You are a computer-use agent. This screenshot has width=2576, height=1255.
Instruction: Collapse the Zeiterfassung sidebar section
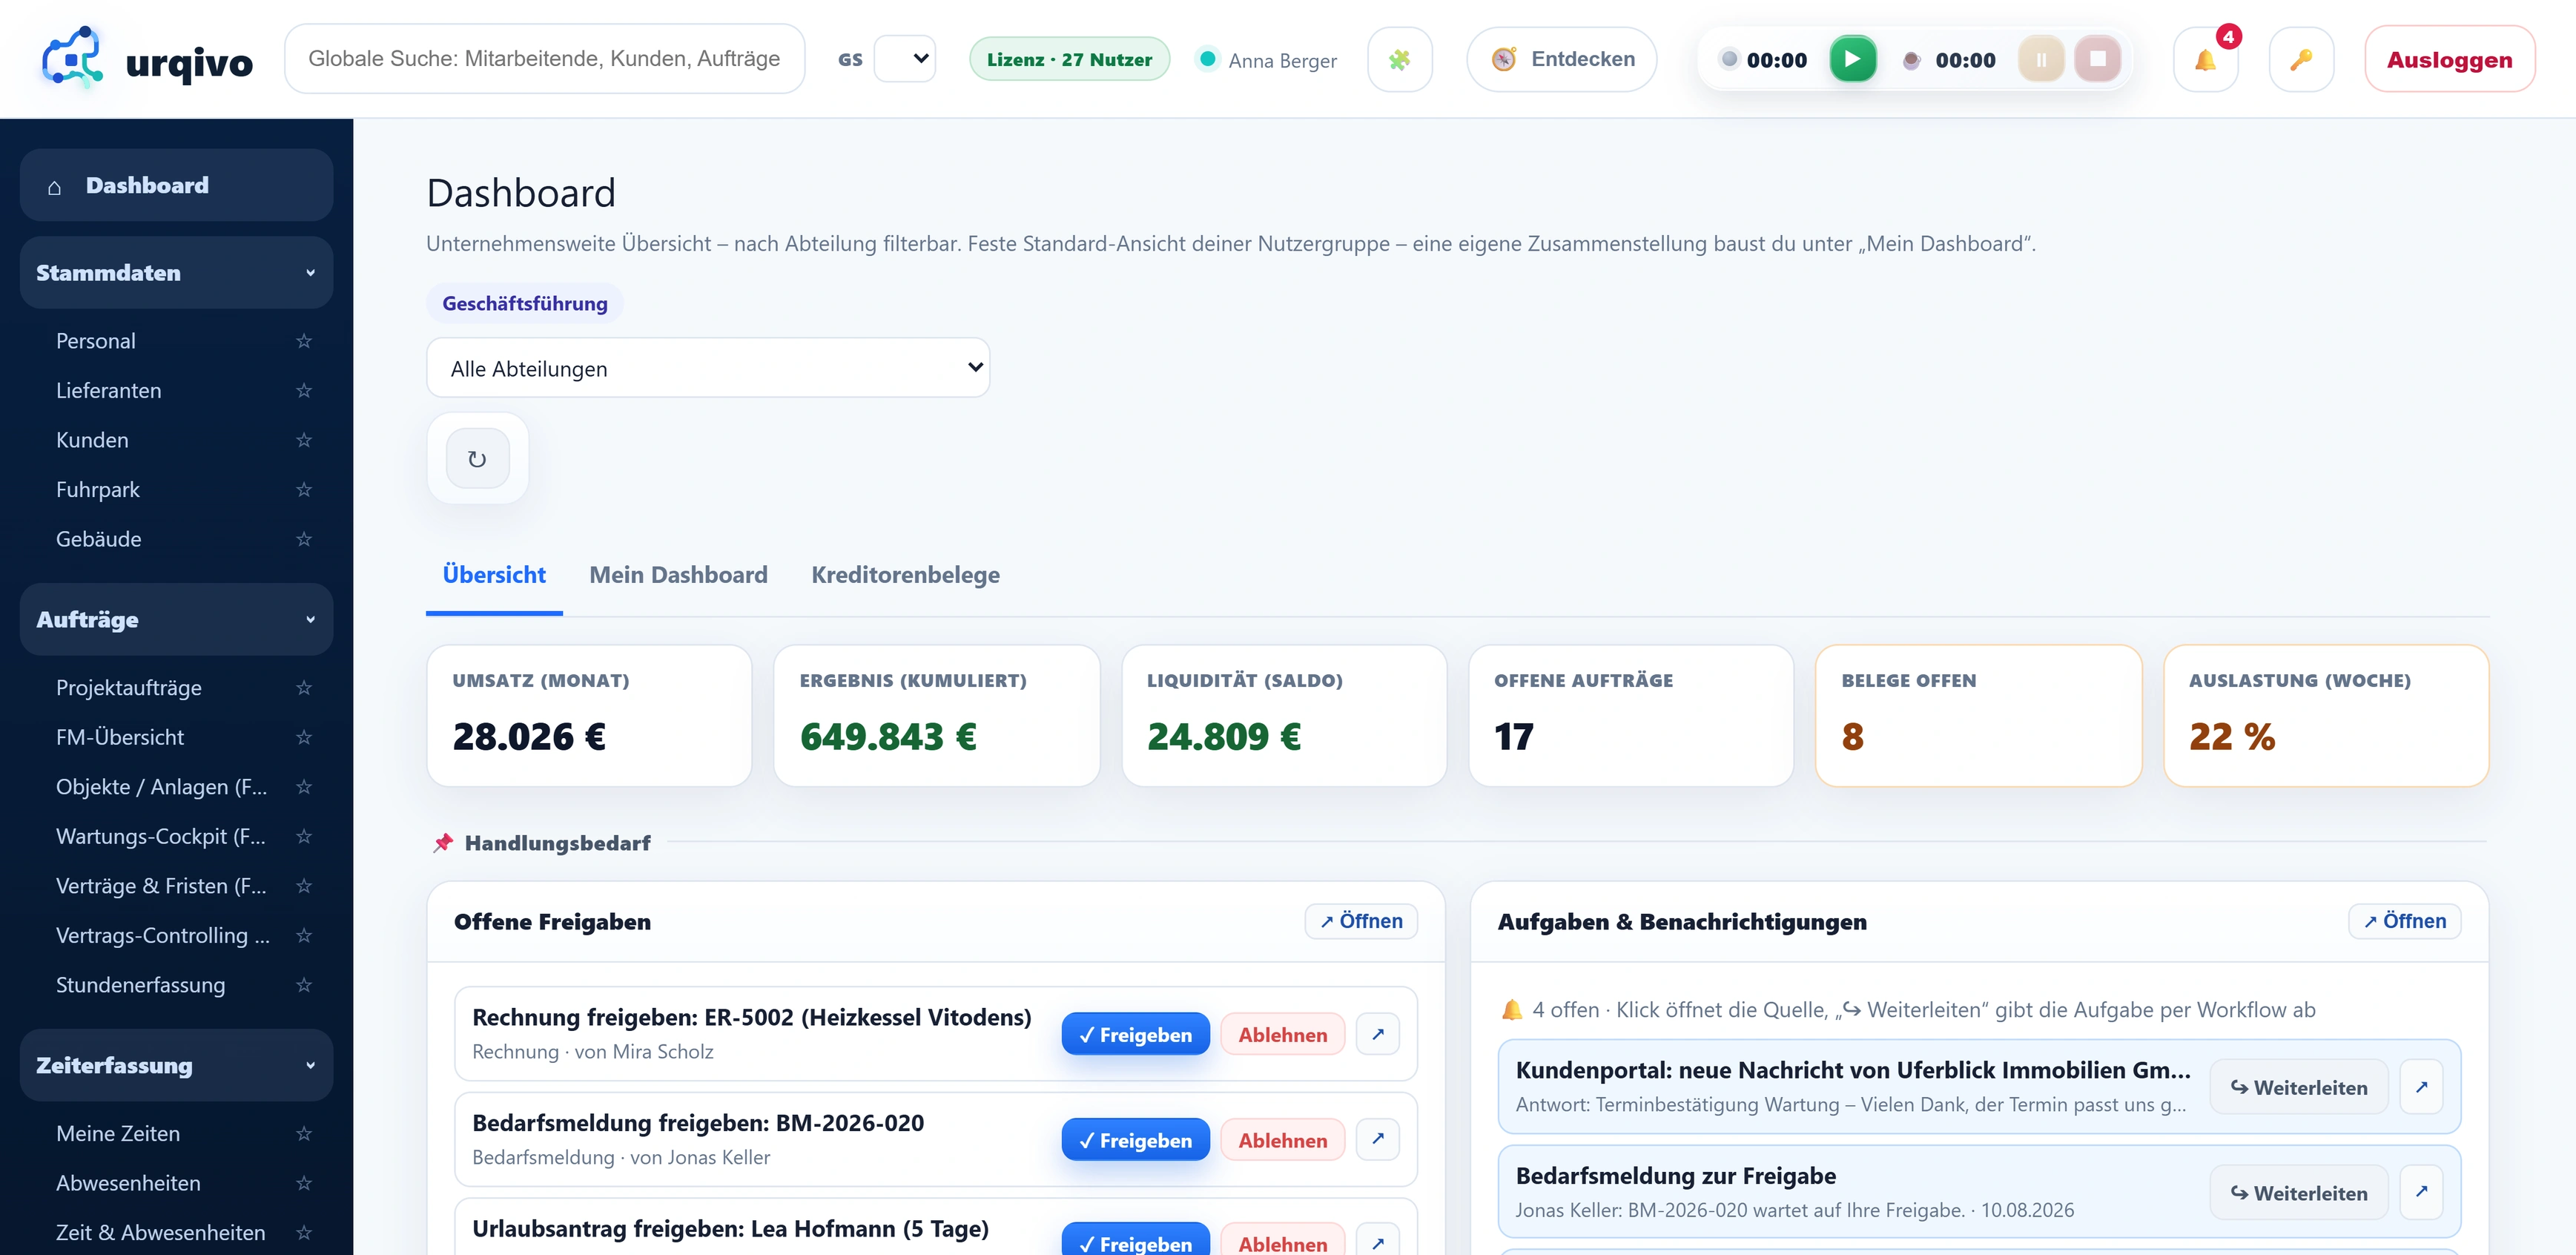(176, 1065)
